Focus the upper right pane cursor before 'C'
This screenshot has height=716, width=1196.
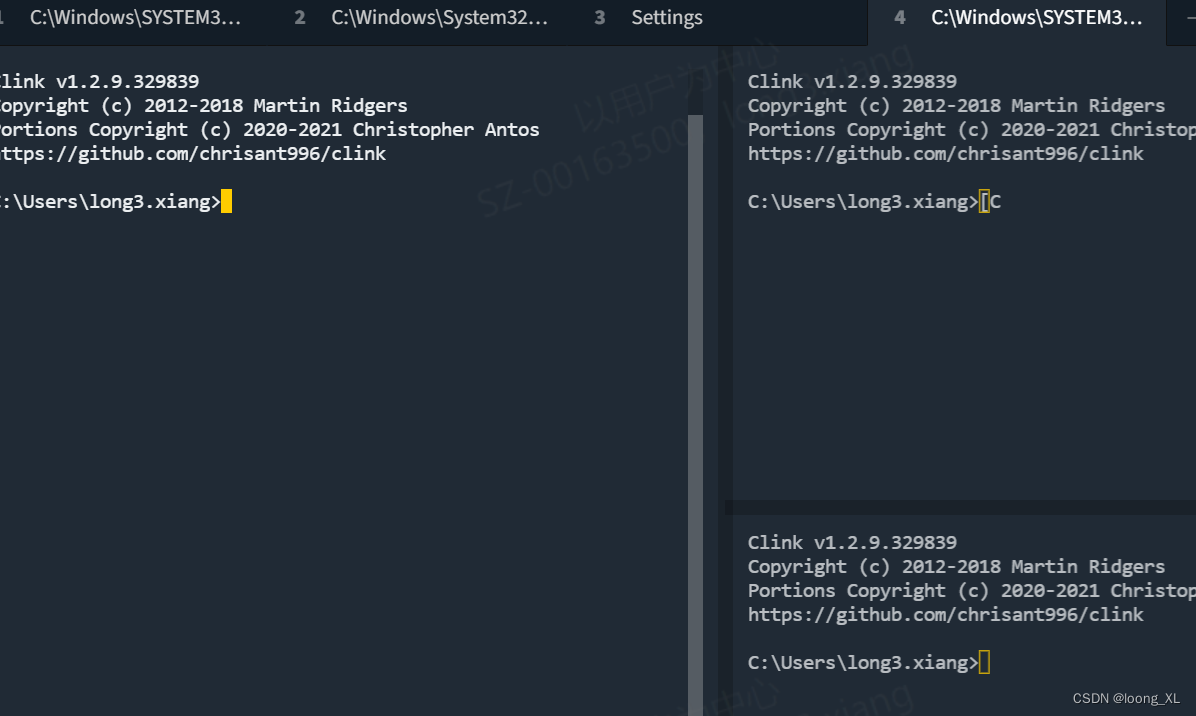[985, 201]
